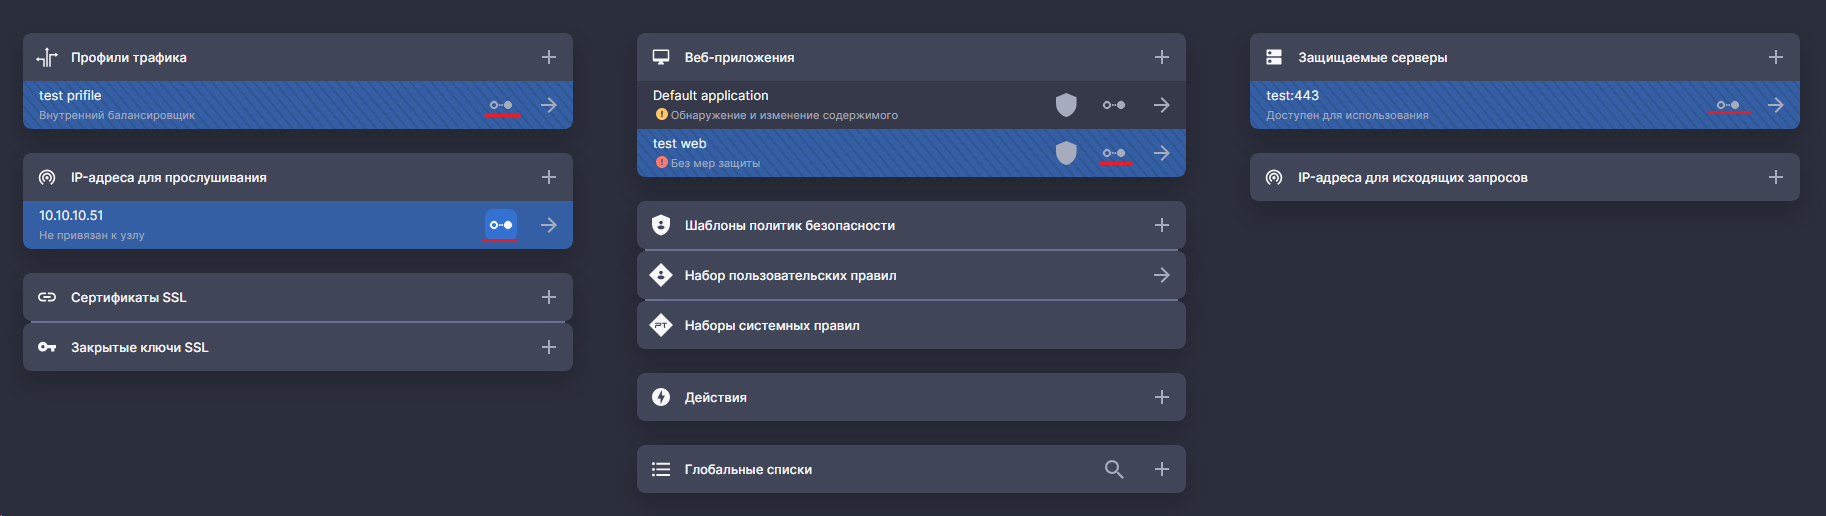Open 10.10.10.51 address details arrow
The height and width of the screenshot is (516, 1826).
548,225
